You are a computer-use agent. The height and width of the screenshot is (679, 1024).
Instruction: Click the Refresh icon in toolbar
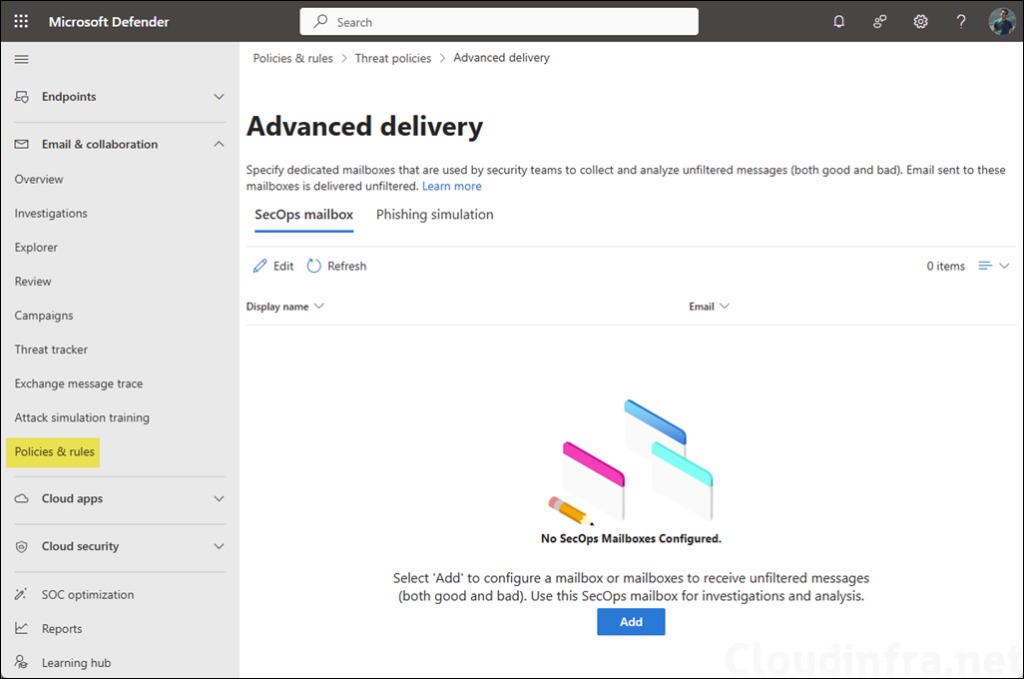[314, 266]
